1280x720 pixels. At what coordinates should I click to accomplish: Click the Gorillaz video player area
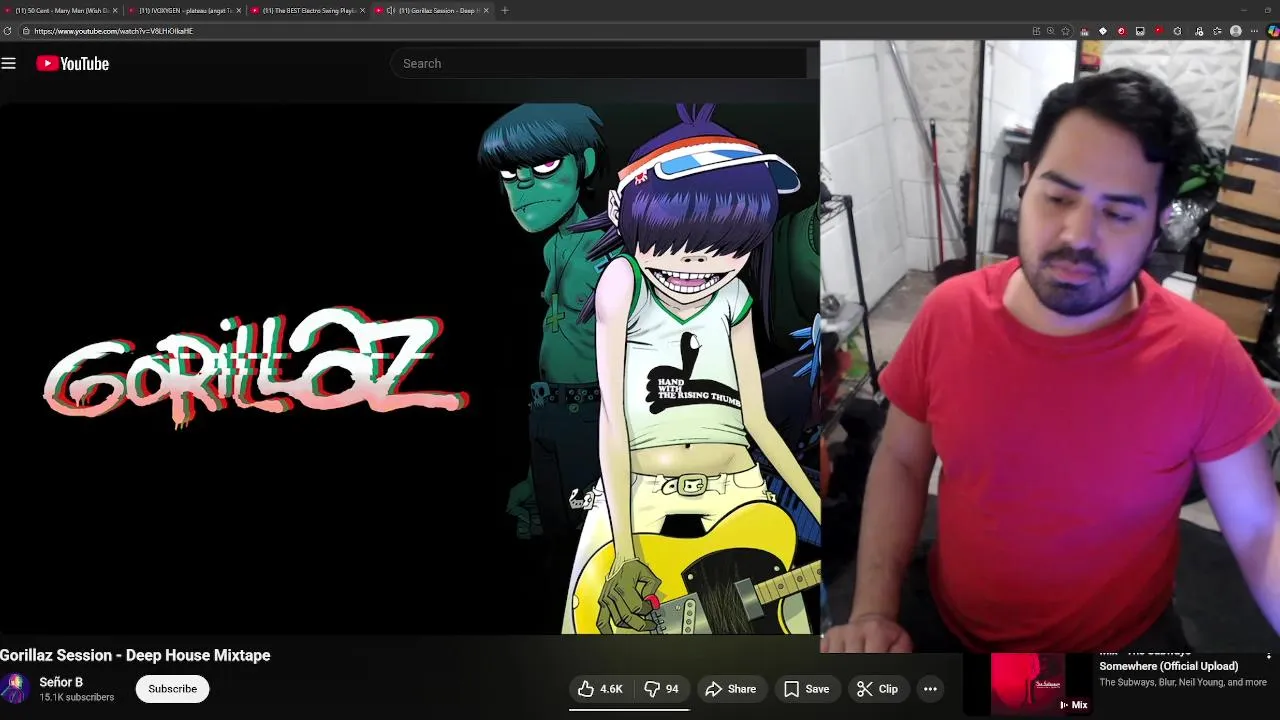[x=410, y=368]
